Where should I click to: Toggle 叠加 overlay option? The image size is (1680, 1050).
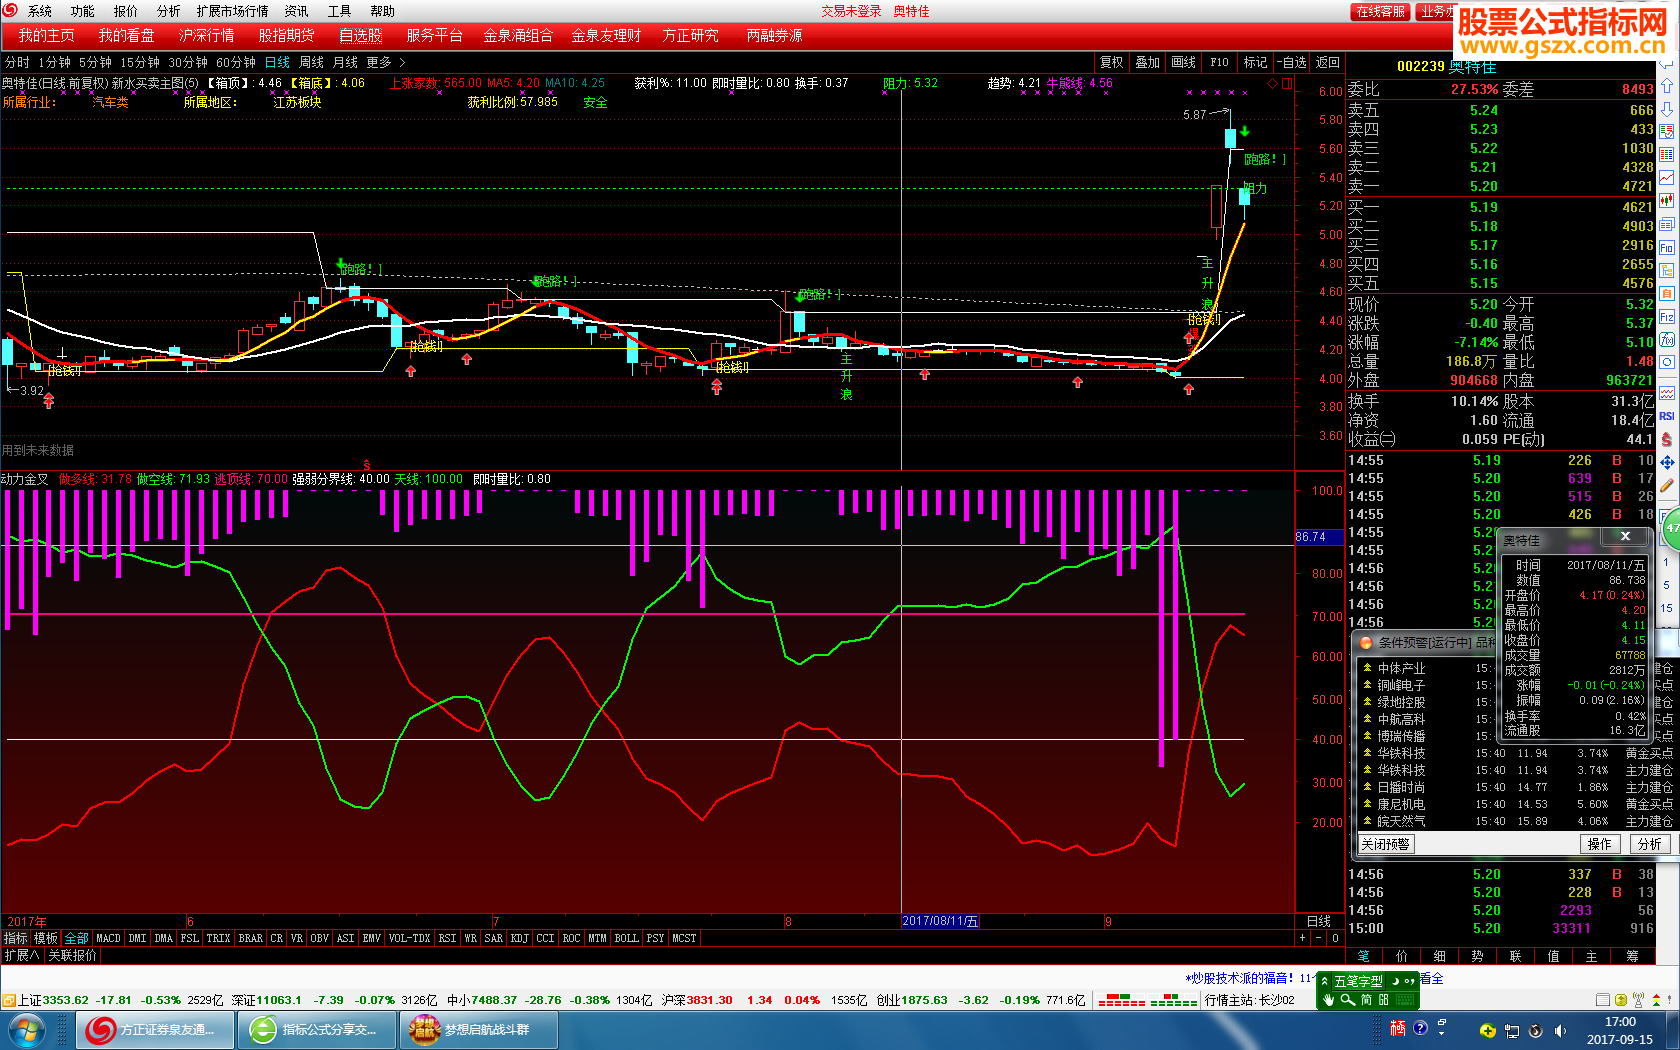(1147, 62)
